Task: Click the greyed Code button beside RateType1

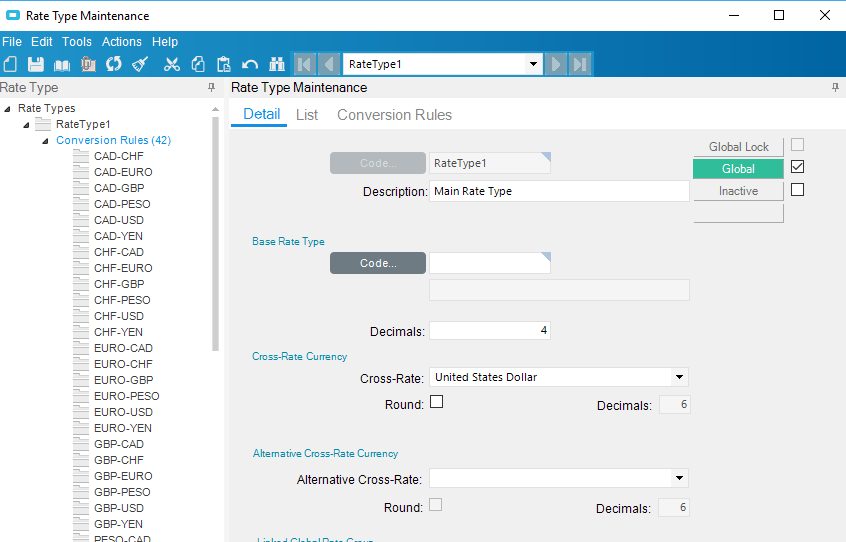Action: click(x=378, y=163)
